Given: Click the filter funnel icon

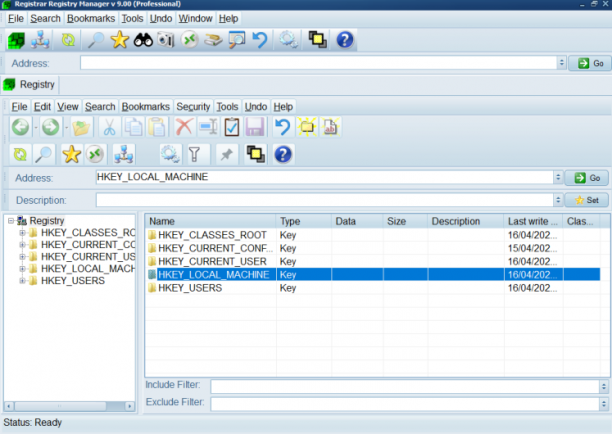Looking at the screenshot, I should 194,155.
